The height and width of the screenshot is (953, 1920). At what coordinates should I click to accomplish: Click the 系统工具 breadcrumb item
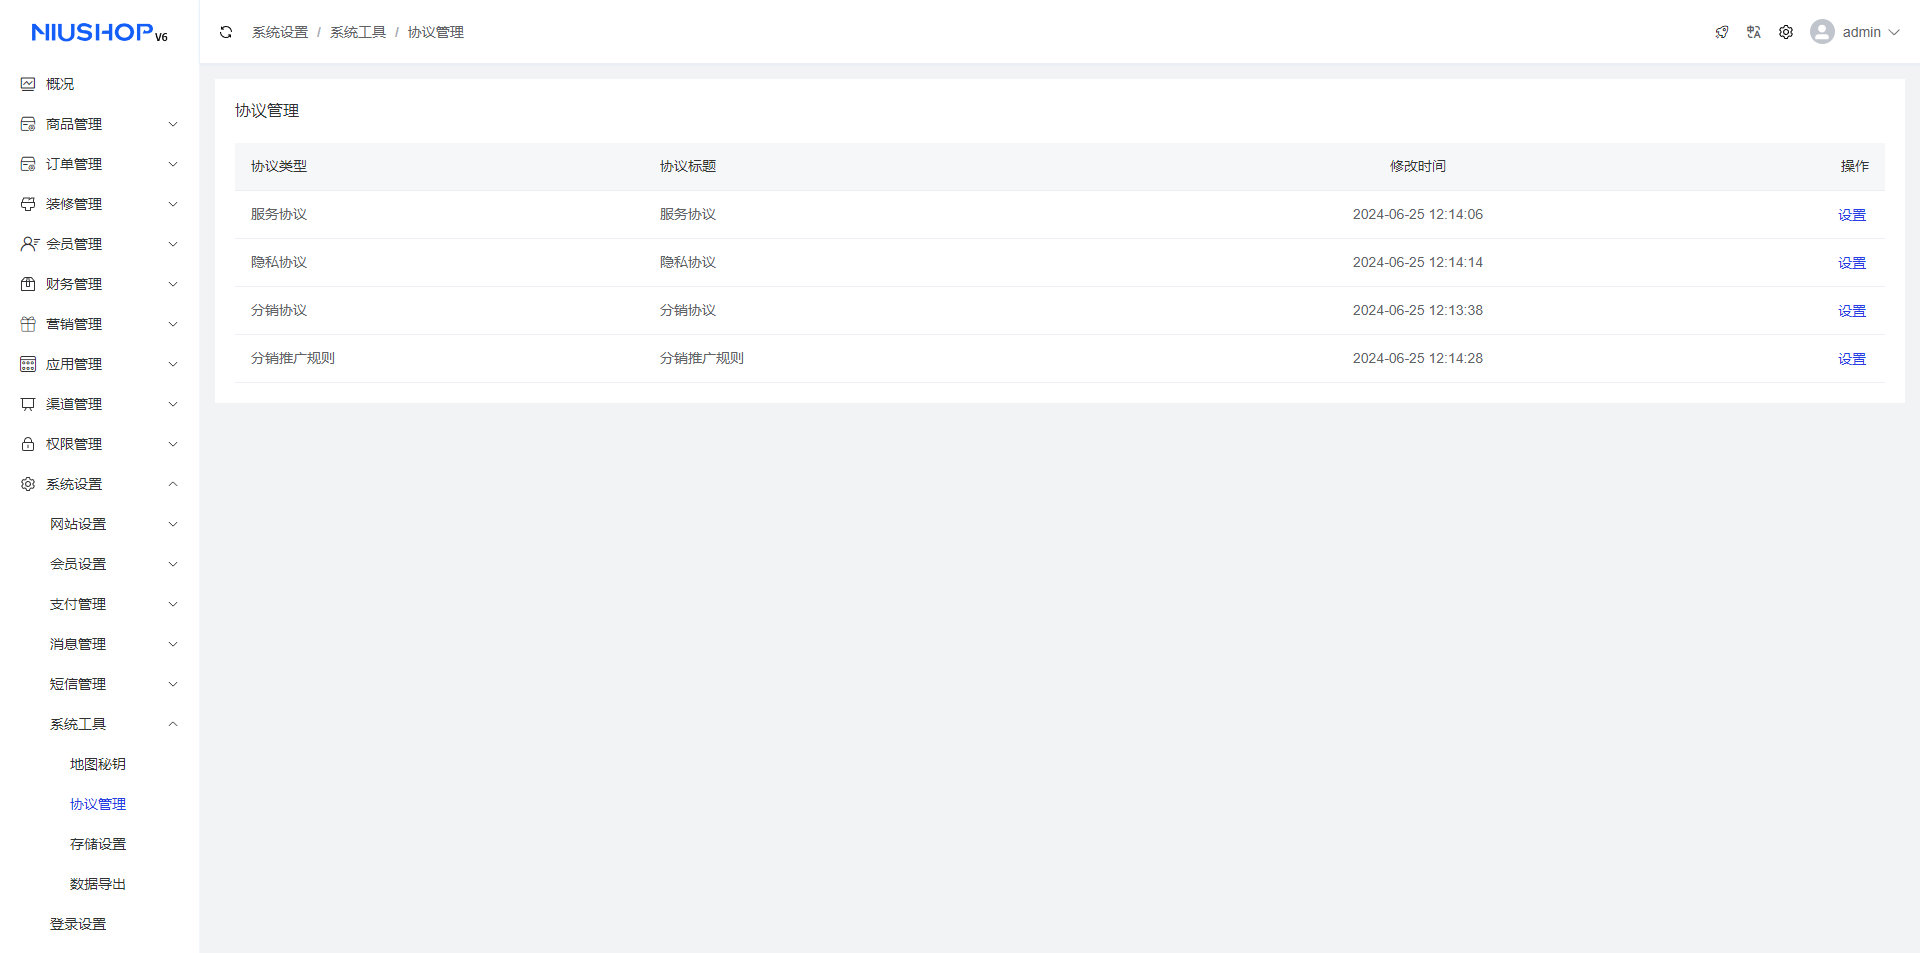click(x=357, y=32)
